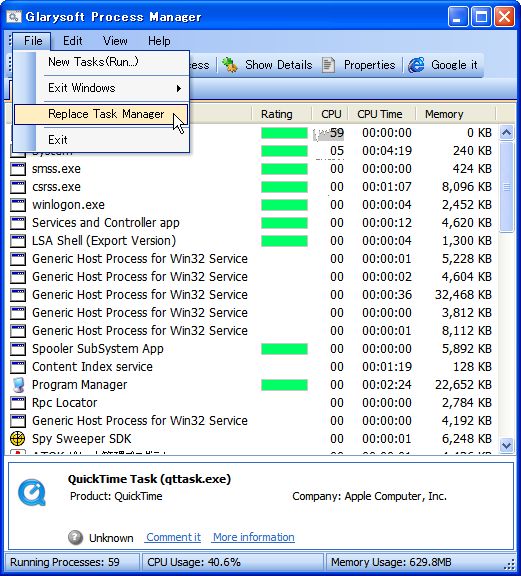The width and height of the screenshot is (521, 576).
Task: Click the Spy Sweeper SDK target icon
Action: coord(18,439)
